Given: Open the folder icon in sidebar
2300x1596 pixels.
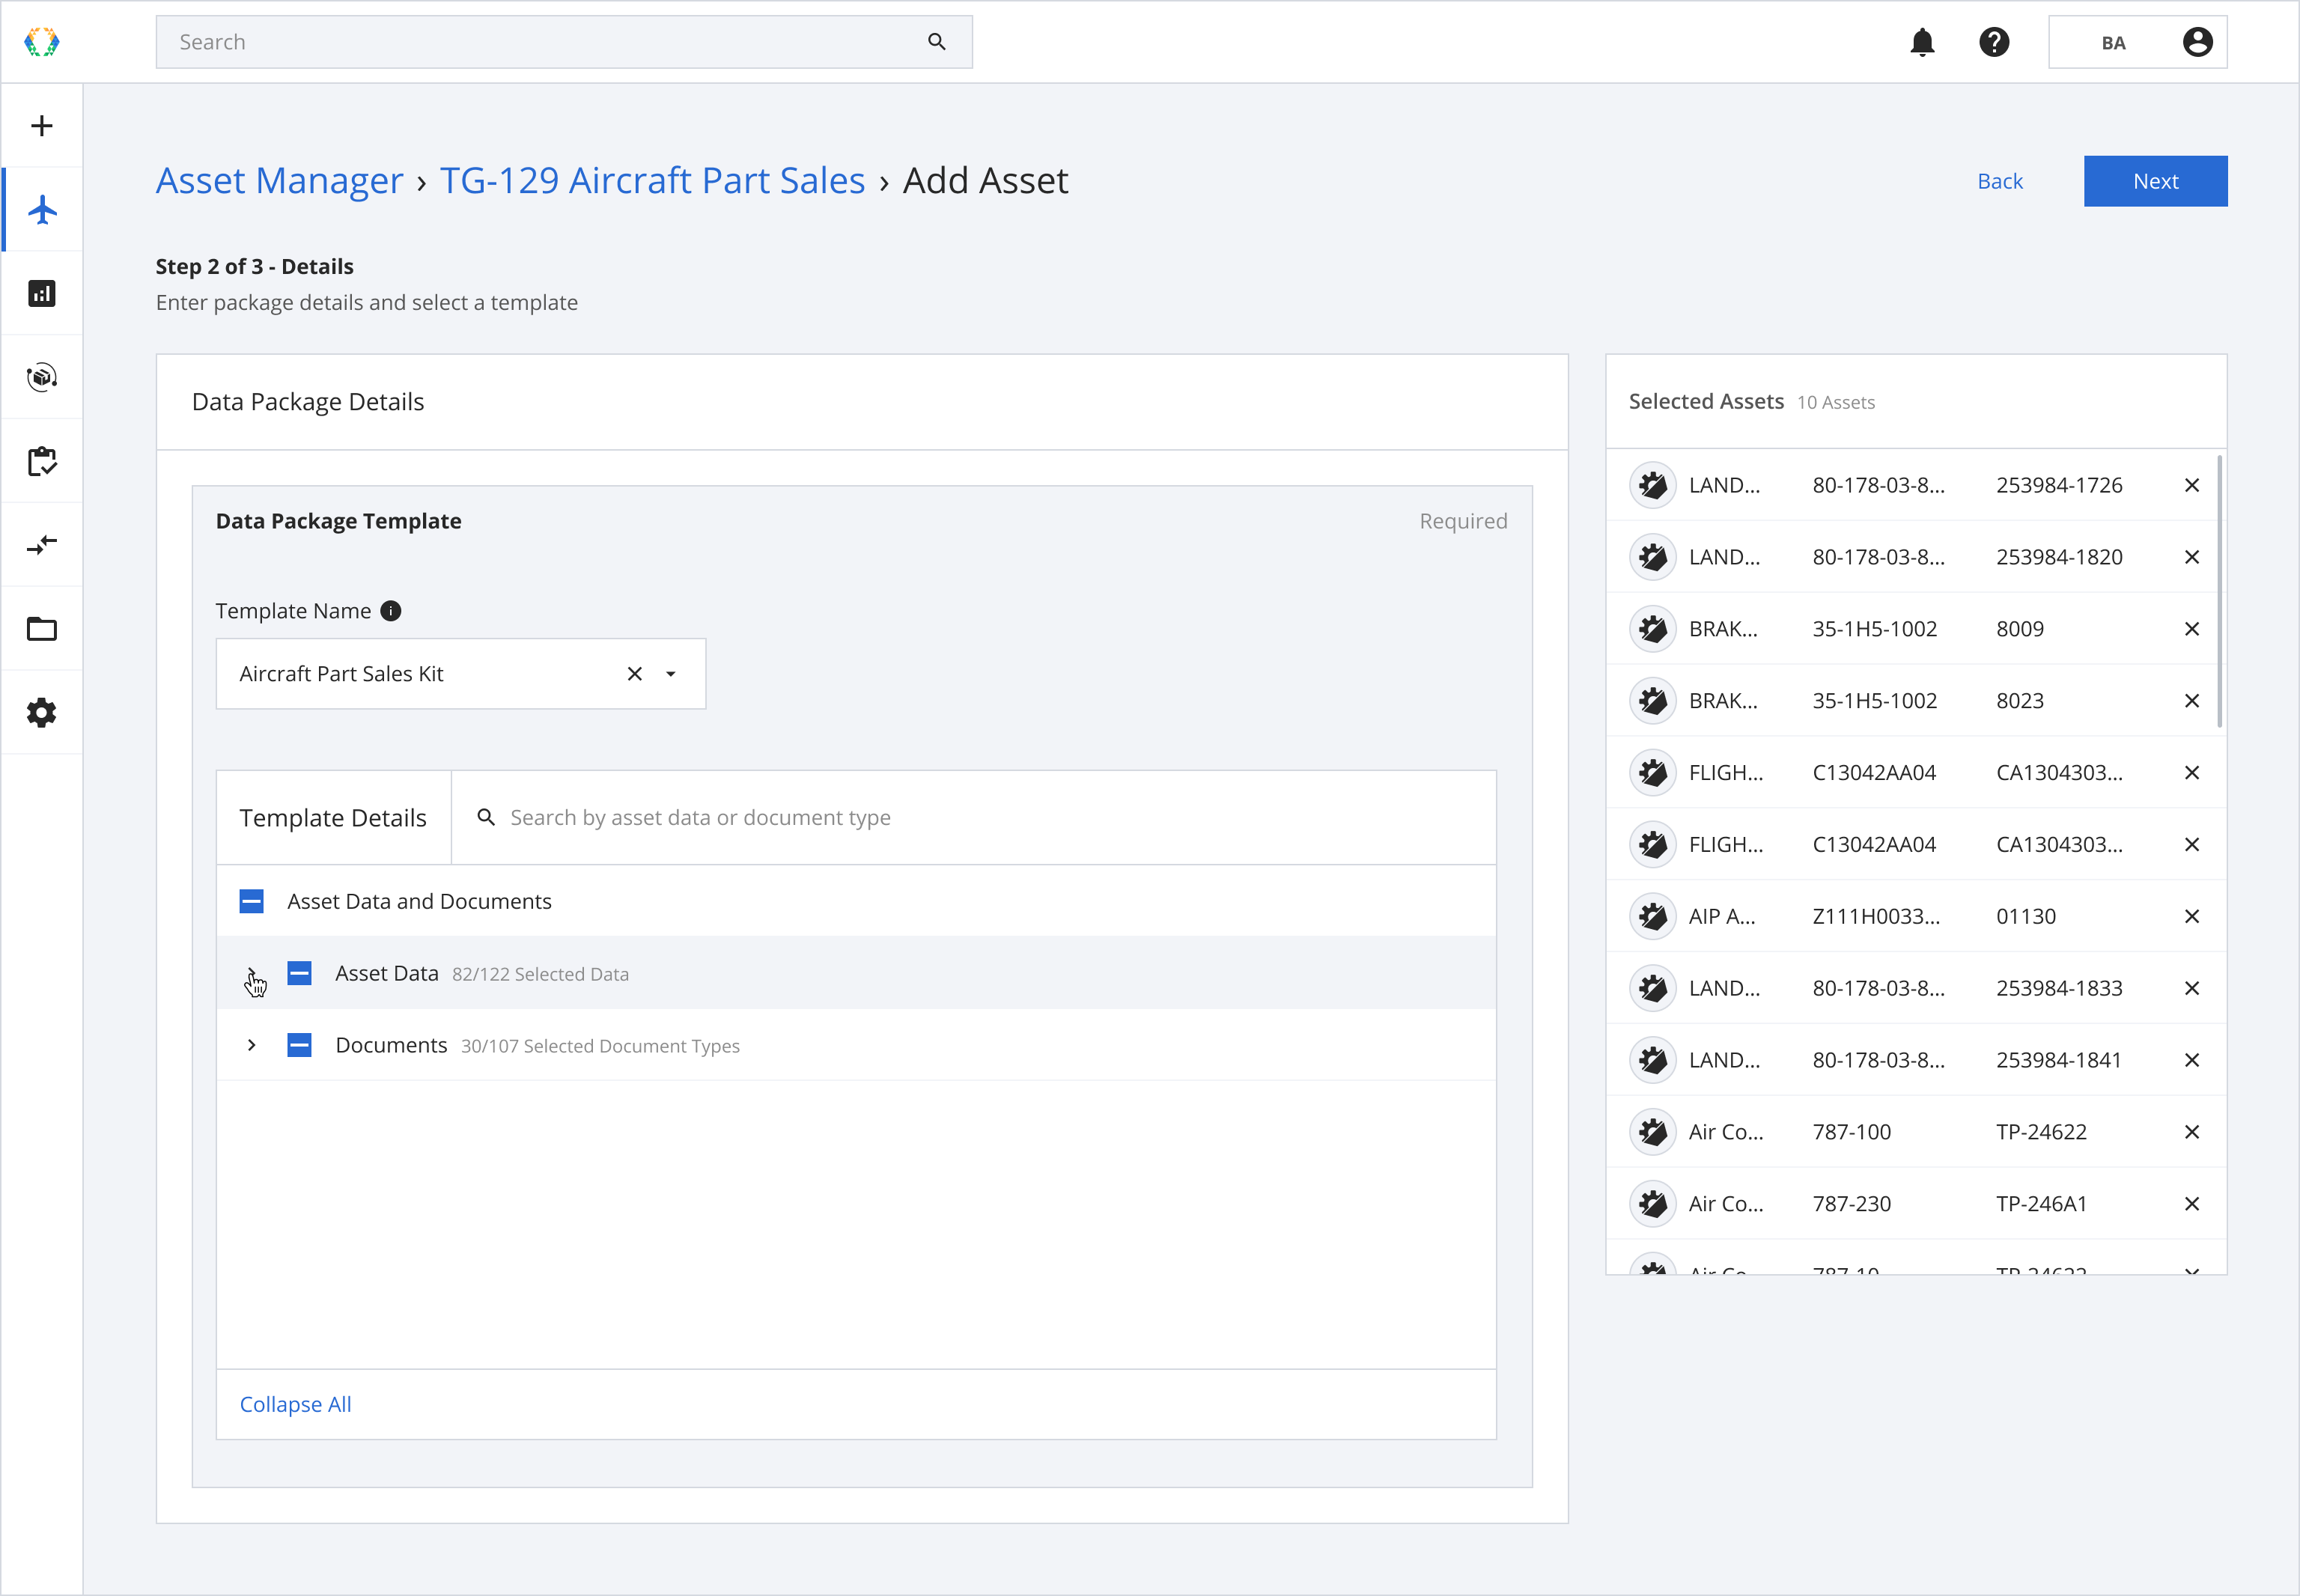Looking at the screenshot, I should 42,629.
